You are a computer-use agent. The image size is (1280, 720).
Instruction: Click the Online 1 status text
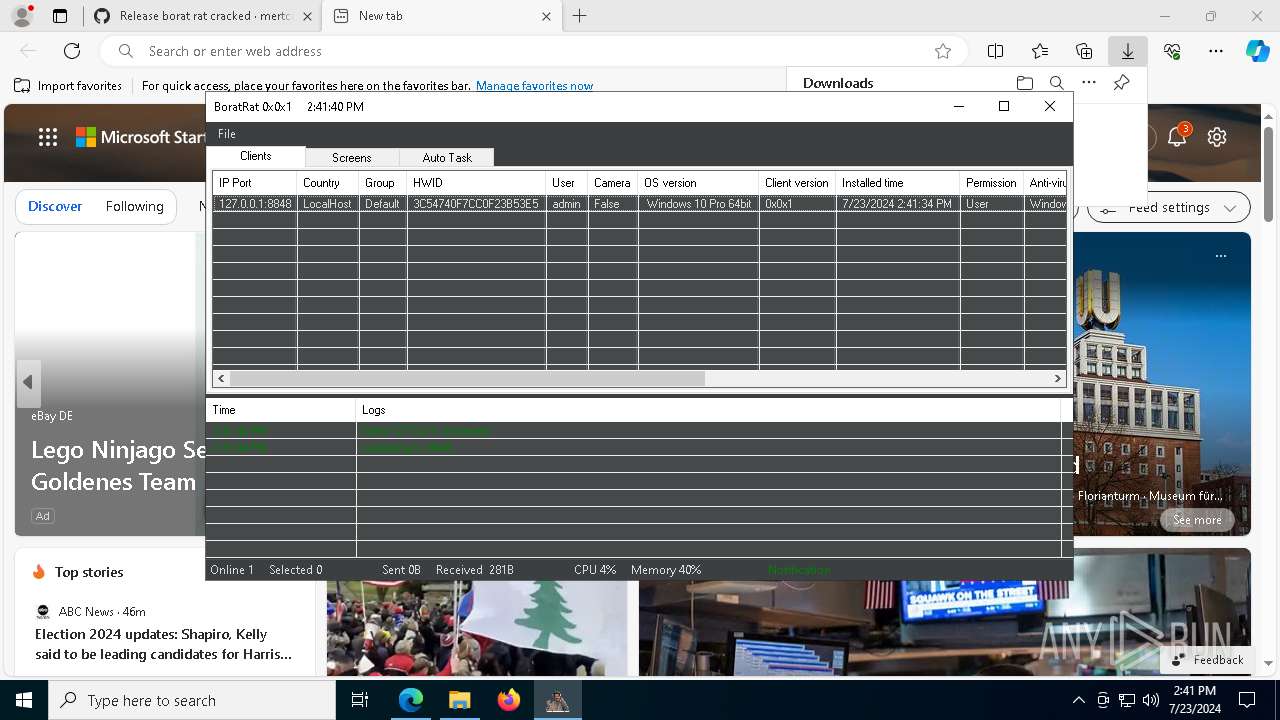(232, 570)
